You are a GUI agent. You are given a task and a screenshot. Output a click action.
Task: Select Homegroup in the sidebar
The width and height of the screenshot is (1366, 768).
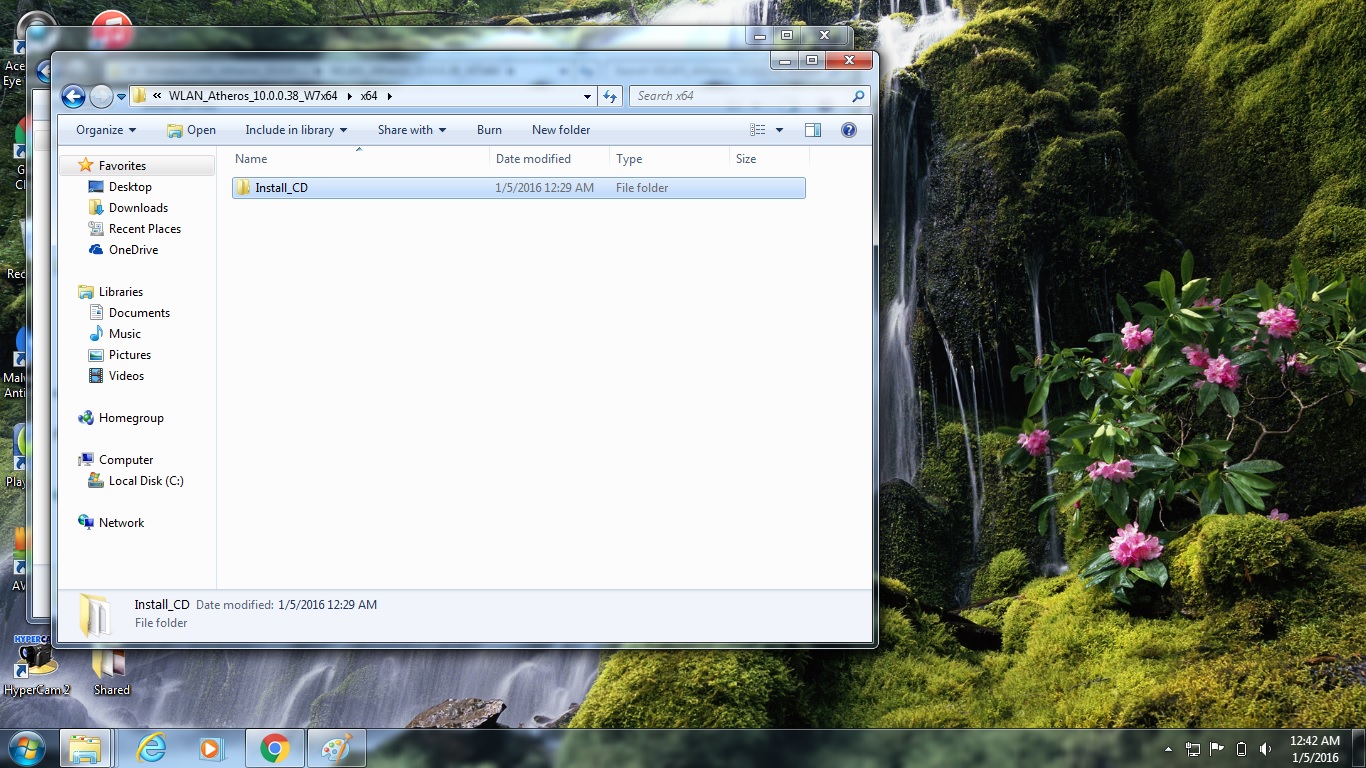pos(131,418)
